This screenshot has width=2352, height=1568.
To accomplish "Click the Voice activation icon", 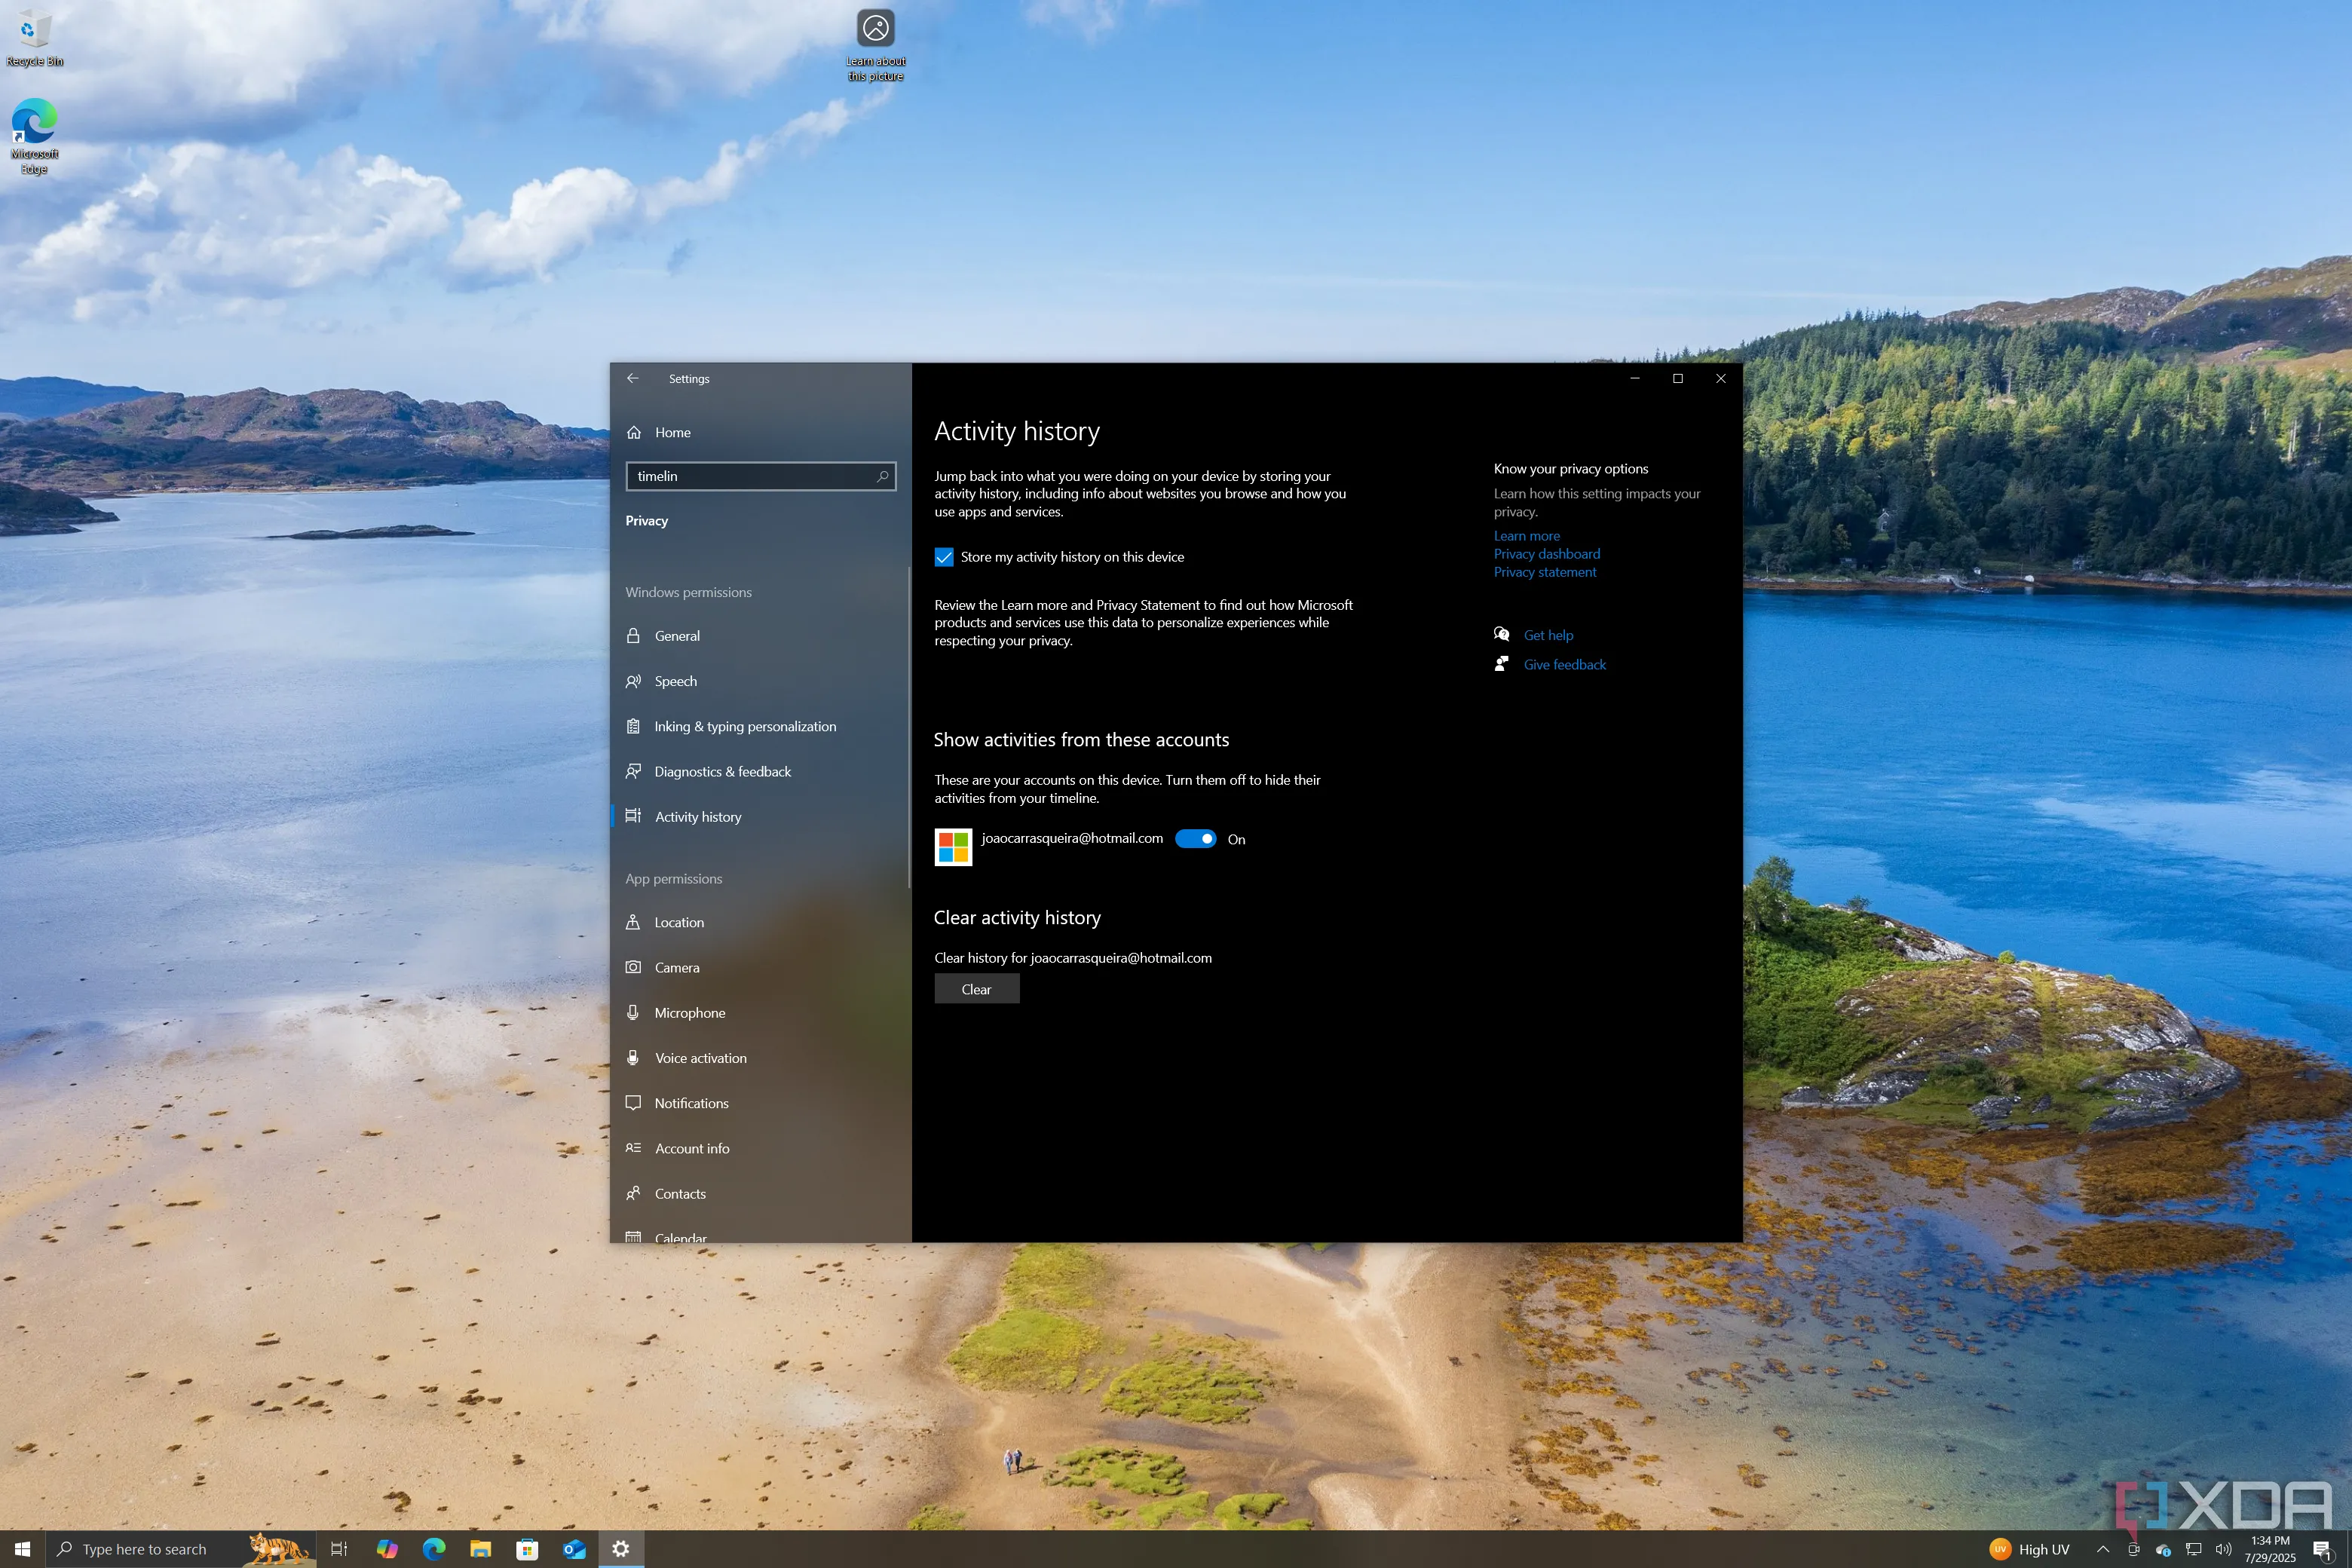I will (x=633, y=1057).
